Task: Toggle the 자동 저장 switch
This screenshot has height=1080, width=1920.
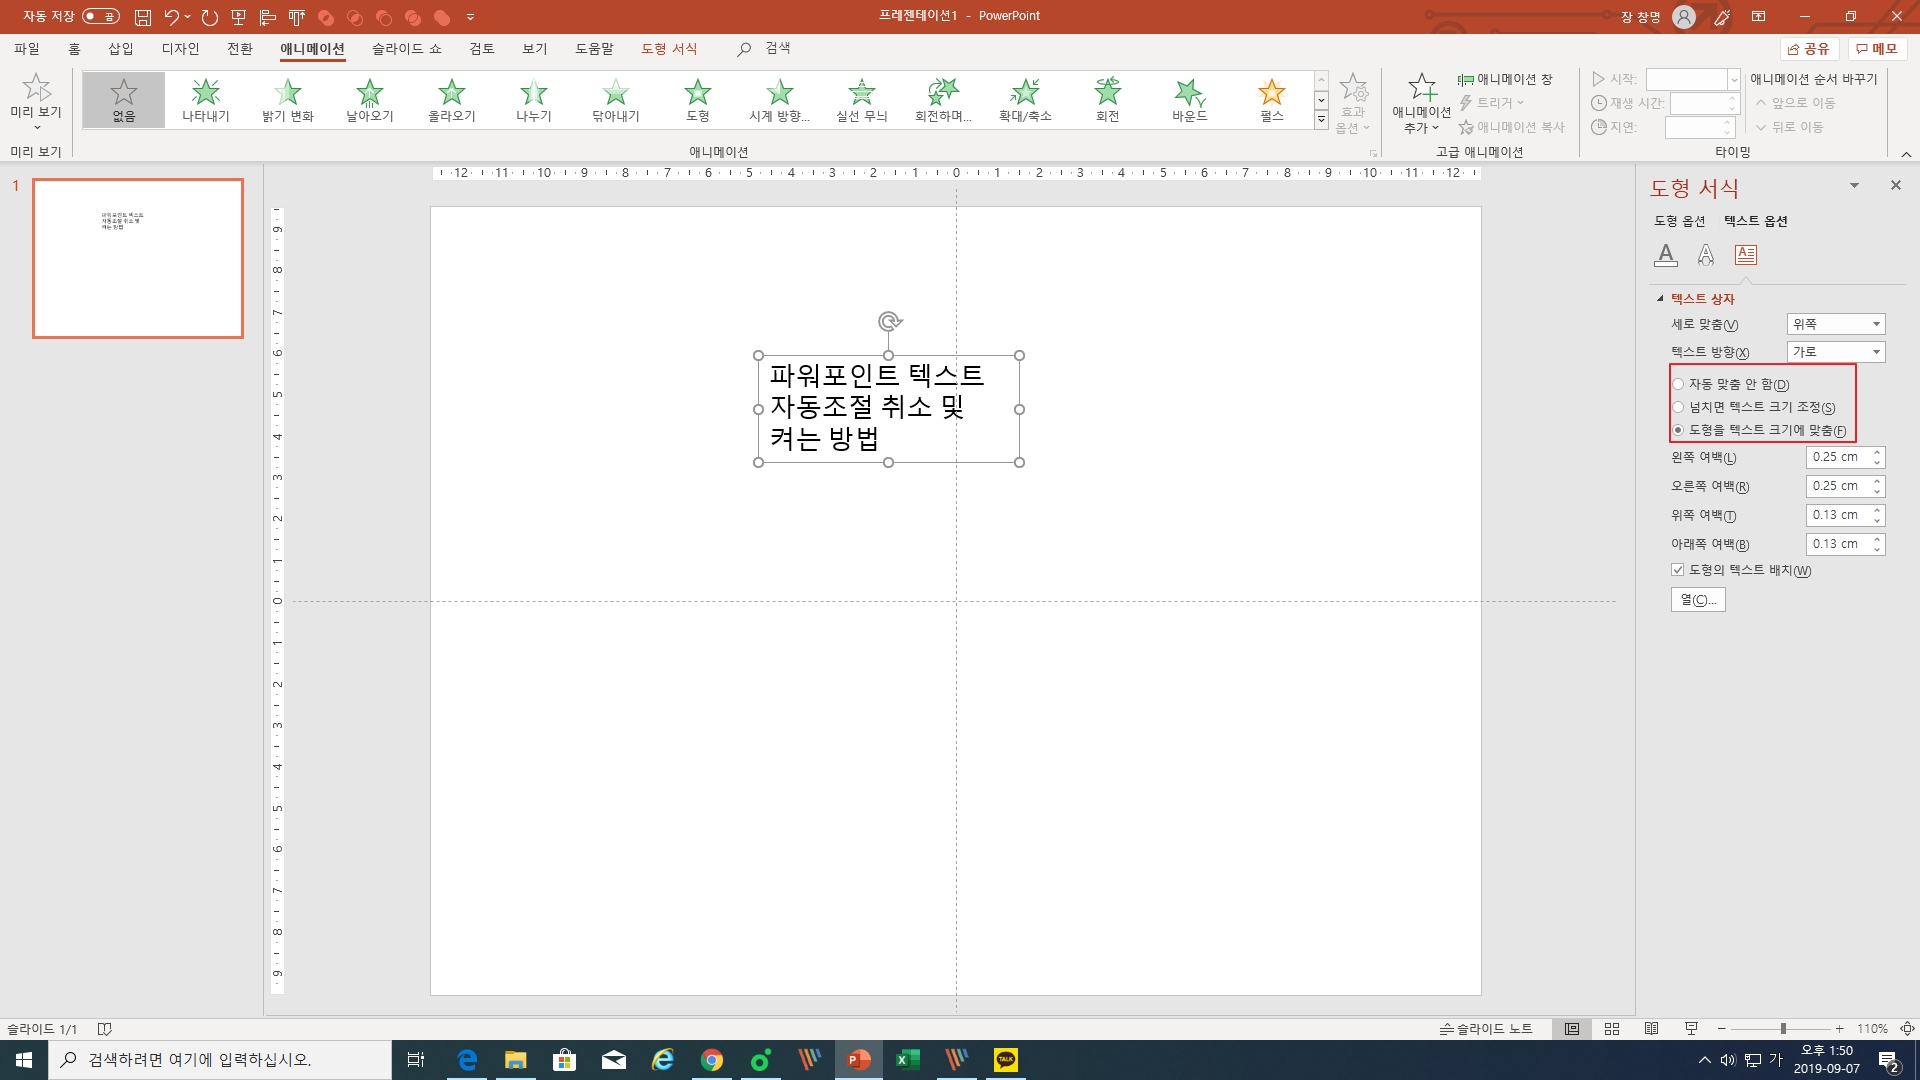Action: [x=100, y=16]
